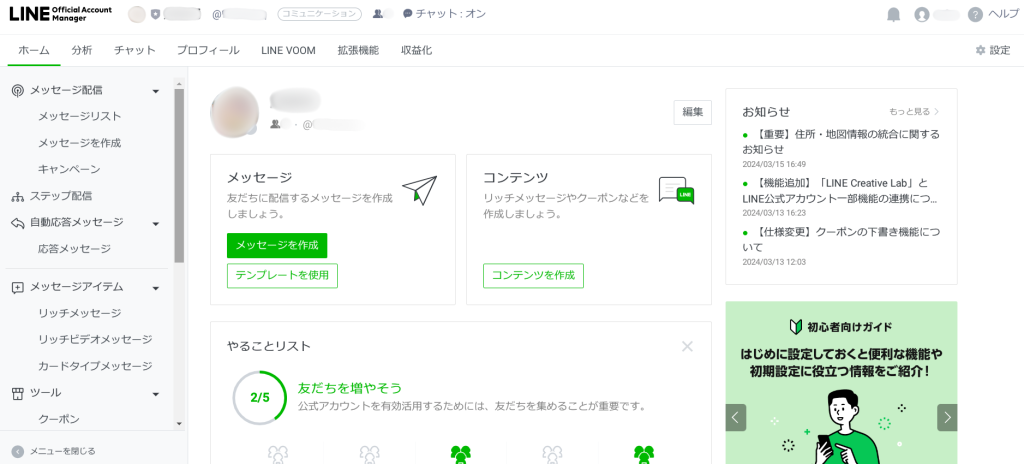Collapse the メッセージ配信 section arrow
The width and height of the screenshot is (1024, 464).
(155, 91)
